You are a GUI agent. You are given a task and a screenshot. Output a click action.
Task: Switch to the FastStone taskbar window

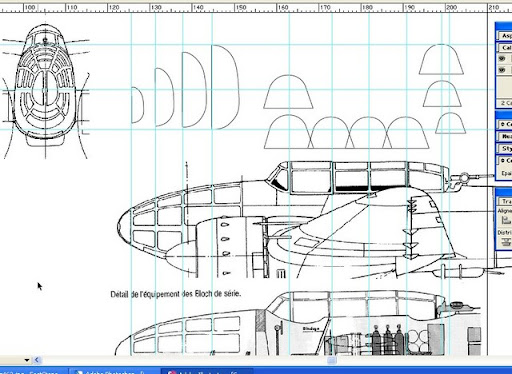(x=33, y=371)
